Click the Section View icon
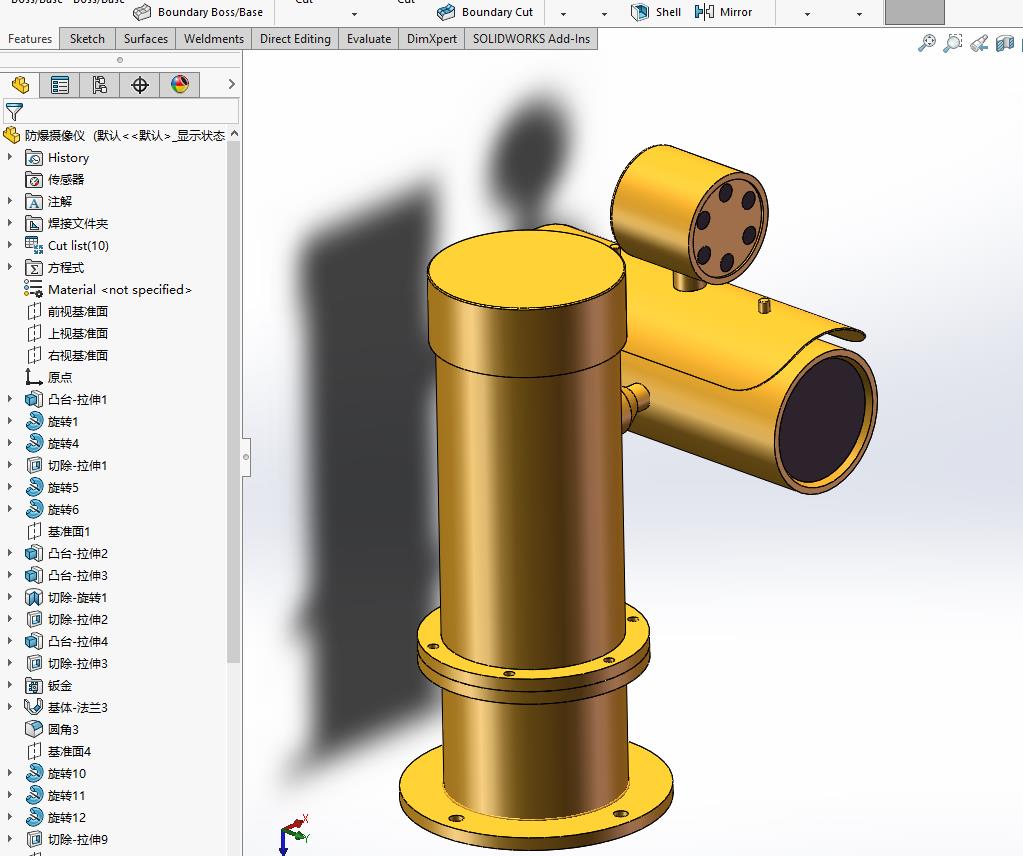 pos(1005,43)
